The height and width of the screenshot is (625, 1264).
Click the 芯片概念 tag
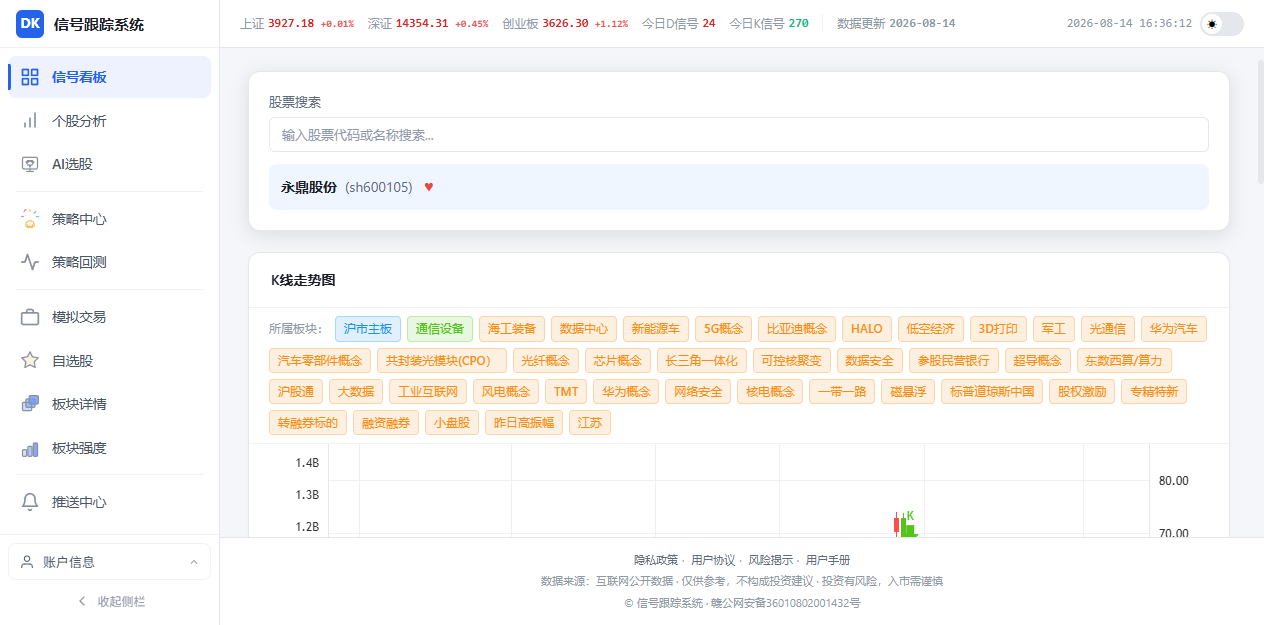pyautogui.click(x=618, y=360)
